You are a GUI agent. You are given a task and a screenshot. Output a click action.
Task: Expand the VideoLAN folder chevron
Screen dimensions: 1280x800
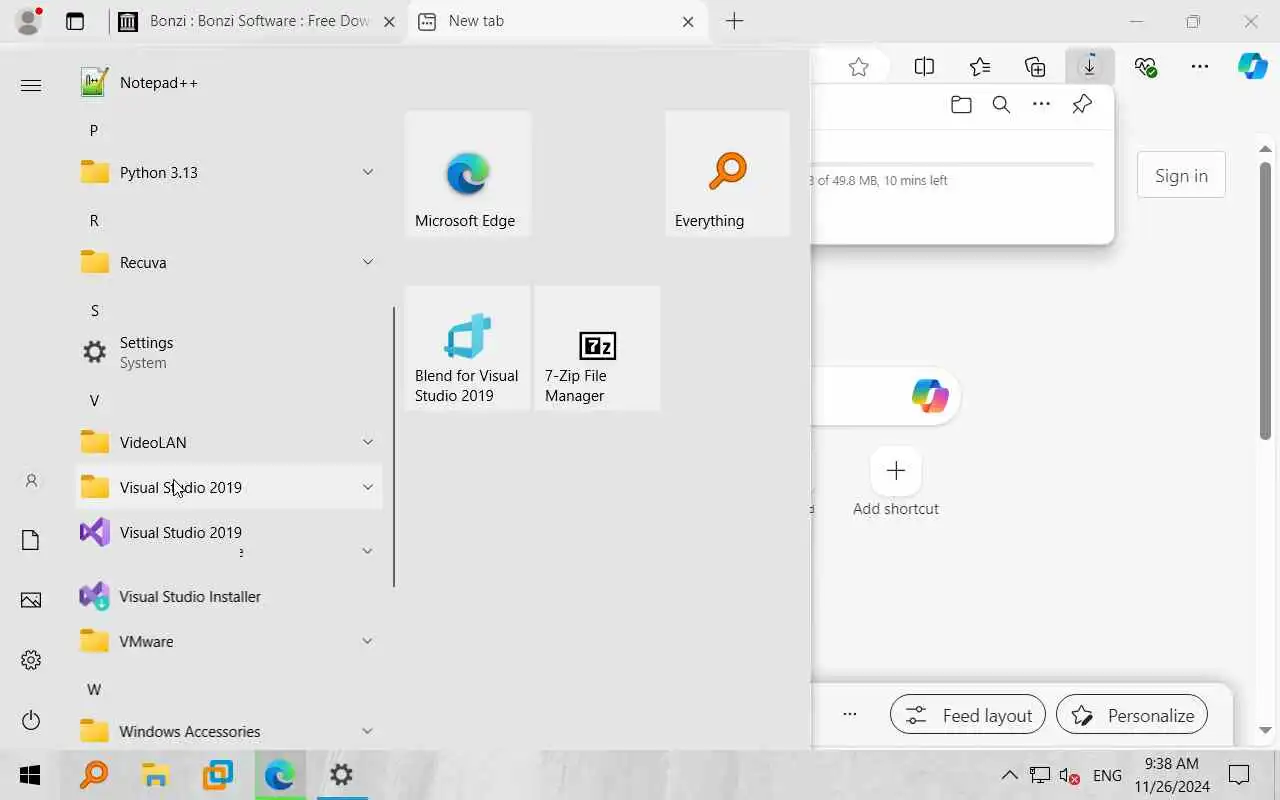[x=367, y=442]
